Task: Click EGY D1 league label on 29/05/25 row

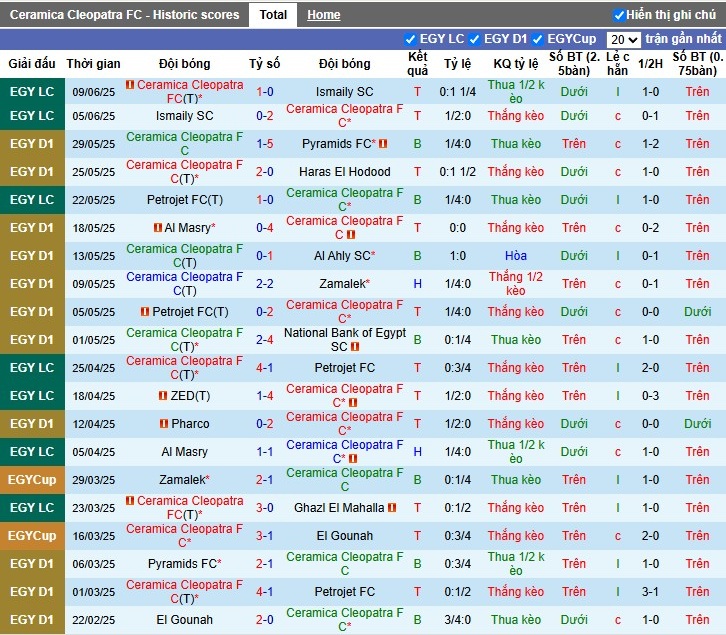Action: click(32, 144)
